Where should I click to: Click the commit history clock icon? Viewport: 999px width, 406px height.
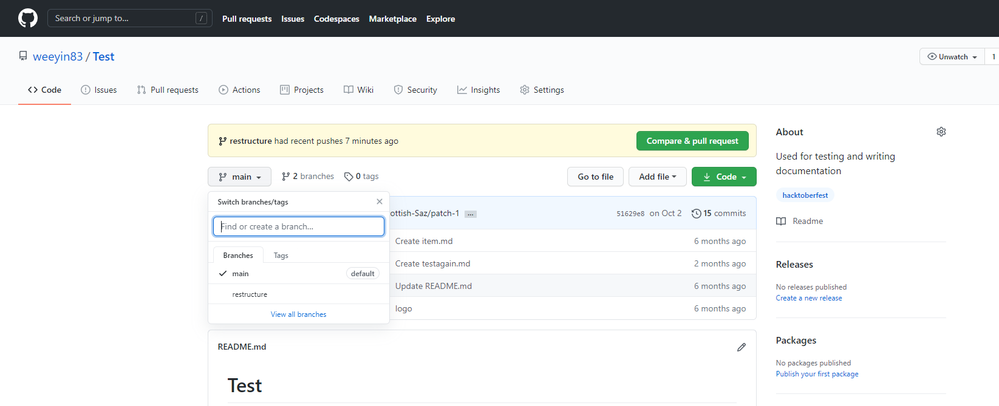tap(696, 213)
